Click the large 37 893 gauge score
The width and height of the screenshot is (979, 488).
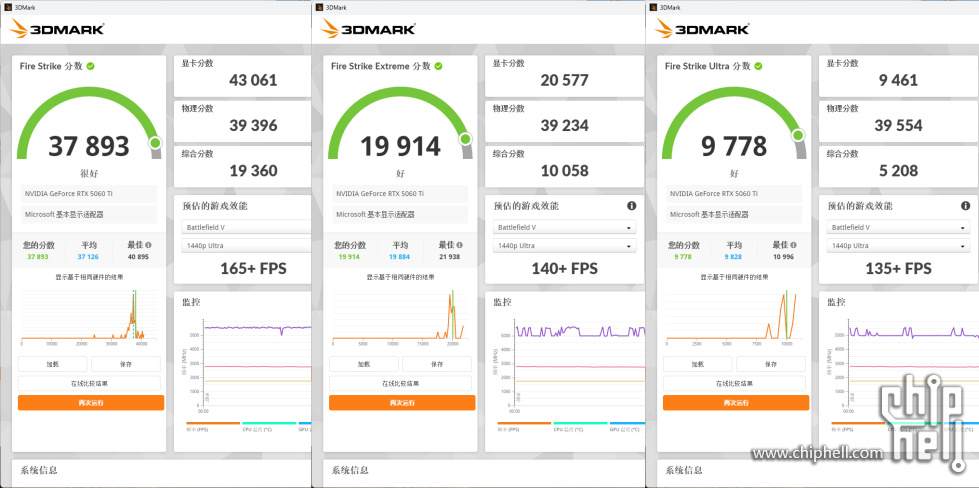click(x=89, y=147)
